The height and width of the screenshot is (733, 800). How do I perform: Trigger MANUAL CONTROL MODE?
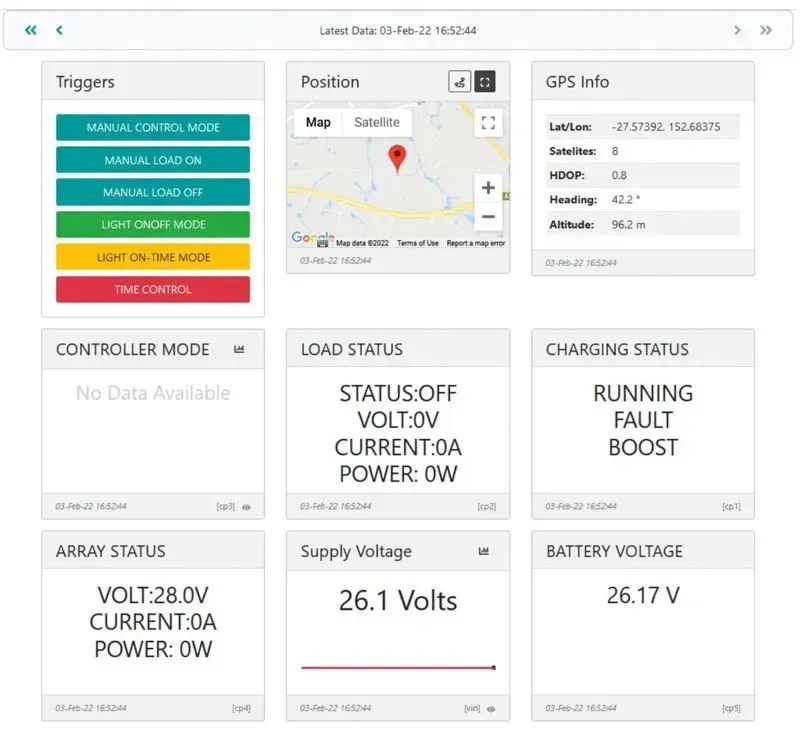(153, 128)
